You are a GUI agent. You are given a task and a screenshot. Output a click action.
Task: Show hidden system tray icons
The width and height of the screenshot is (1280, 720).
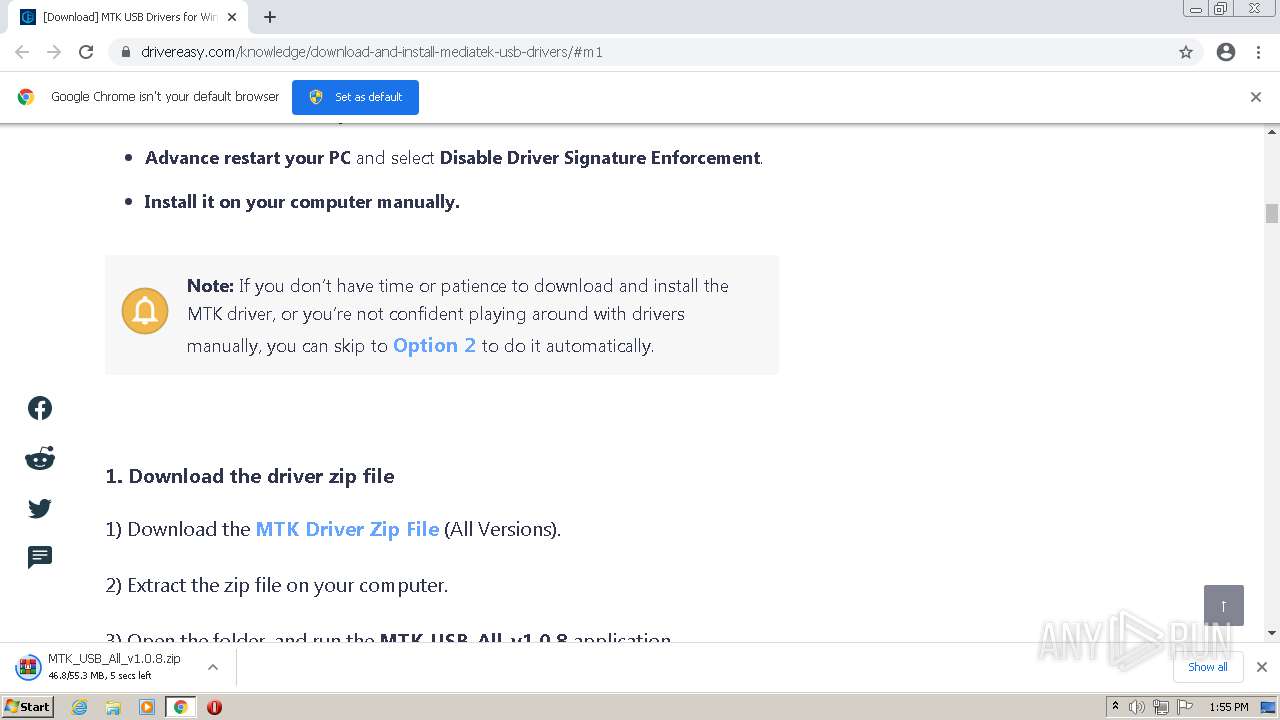click(x=1115, y=707)
